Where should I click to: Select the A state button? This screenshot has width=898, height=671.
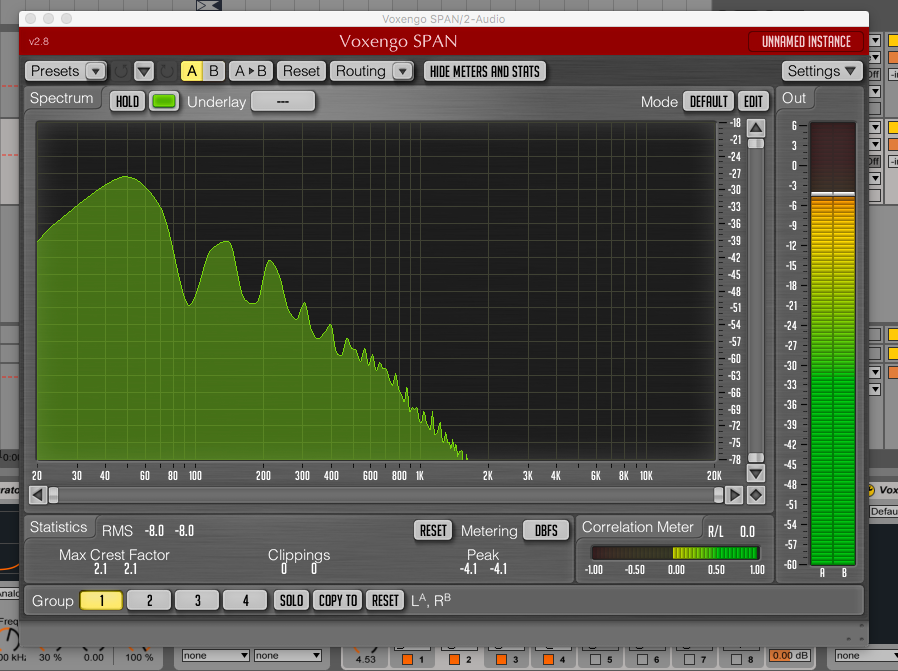pyautogui.click(x=192, y=72)
